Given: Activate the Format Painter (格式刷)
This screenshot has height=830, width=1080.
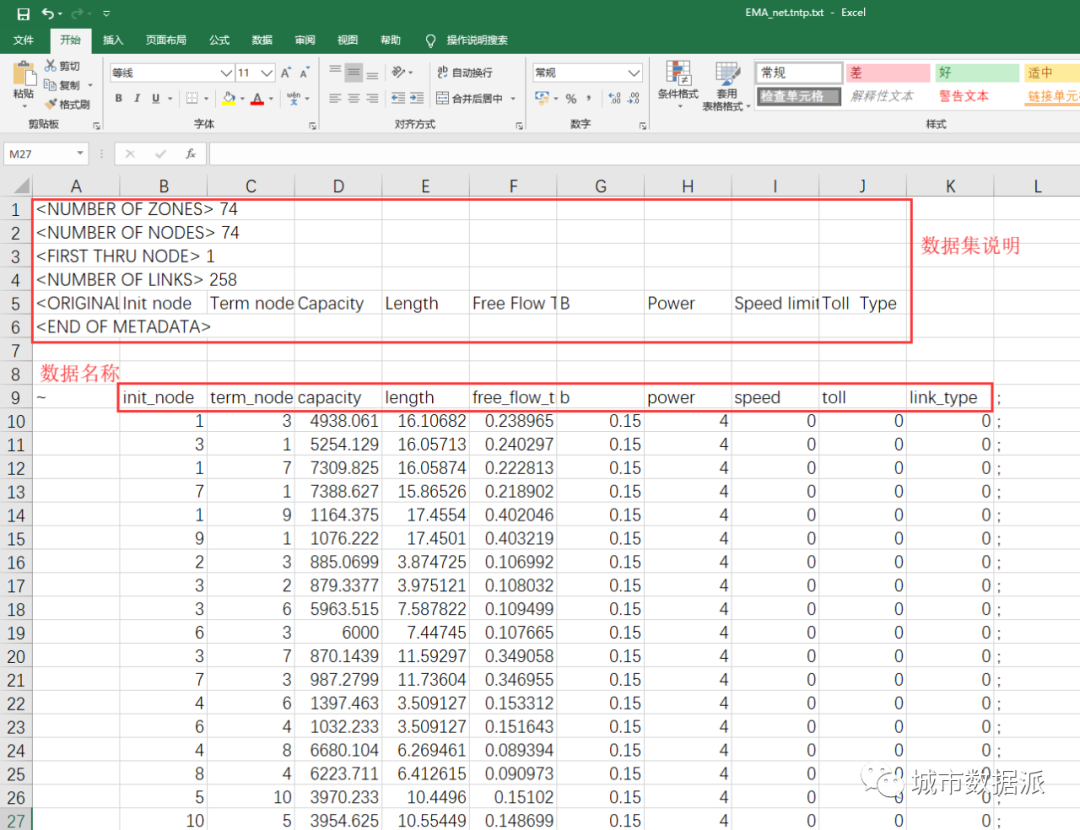Looking at the screenshot, I should tap(68, 105).
